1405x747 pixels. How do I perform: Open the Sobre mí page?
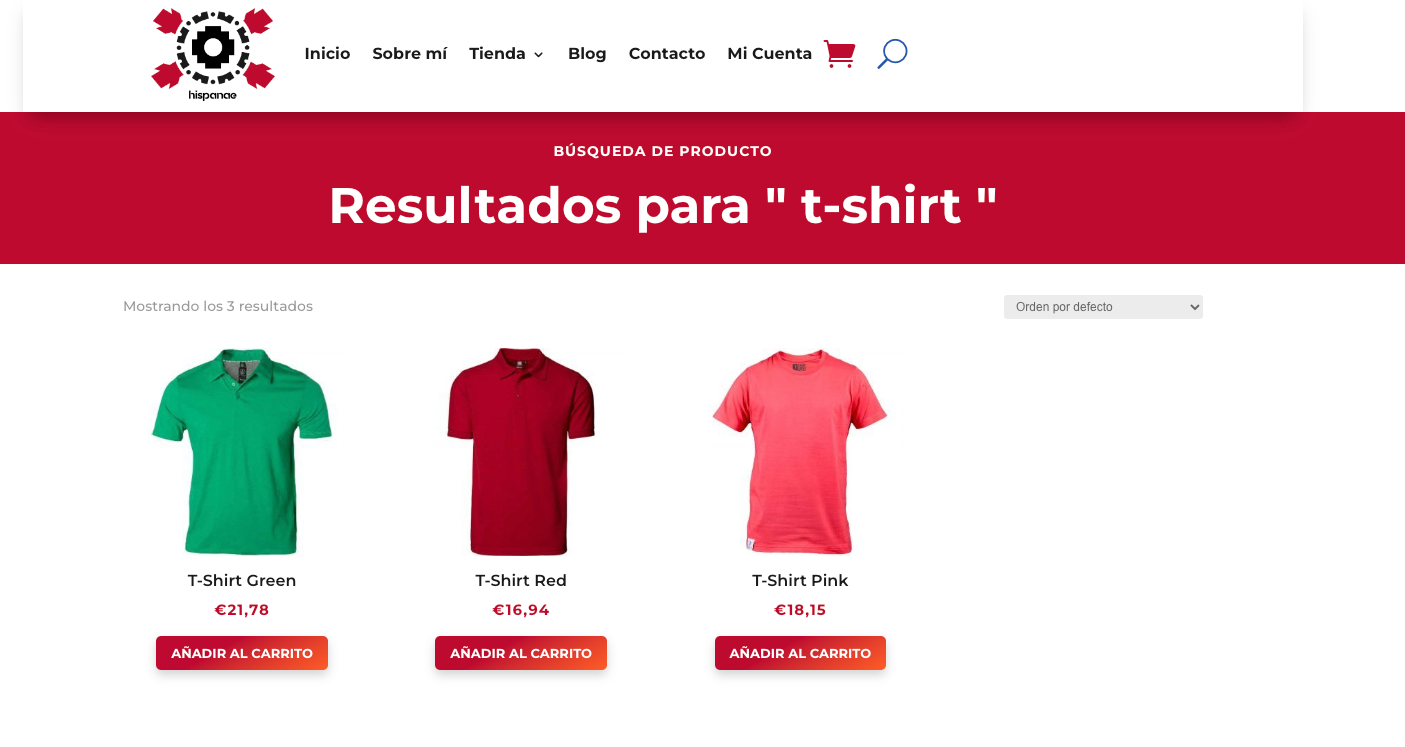click(409, 54)
